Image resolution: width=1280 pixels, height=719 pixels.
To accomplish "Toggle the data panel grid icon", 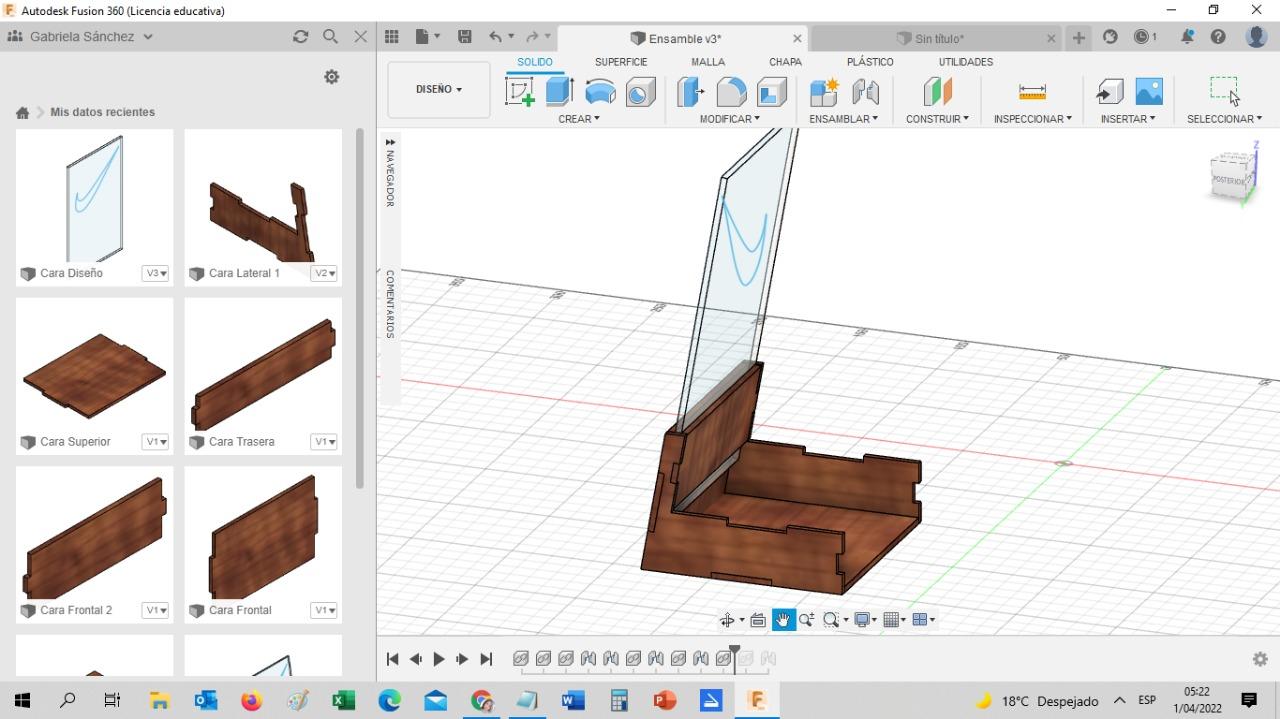I will pos(392,37).
